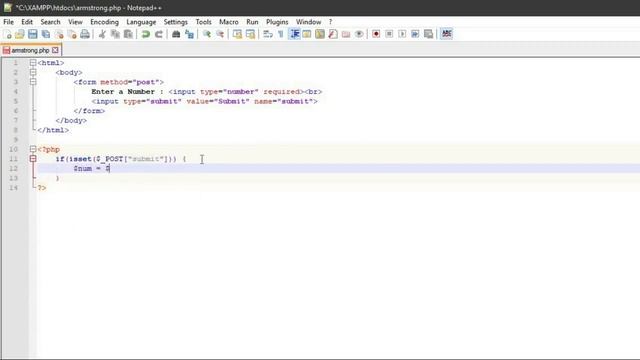640x360 pixels.
Task: Paste using the Paste toolbar icon
Action: tap(128, 34)
